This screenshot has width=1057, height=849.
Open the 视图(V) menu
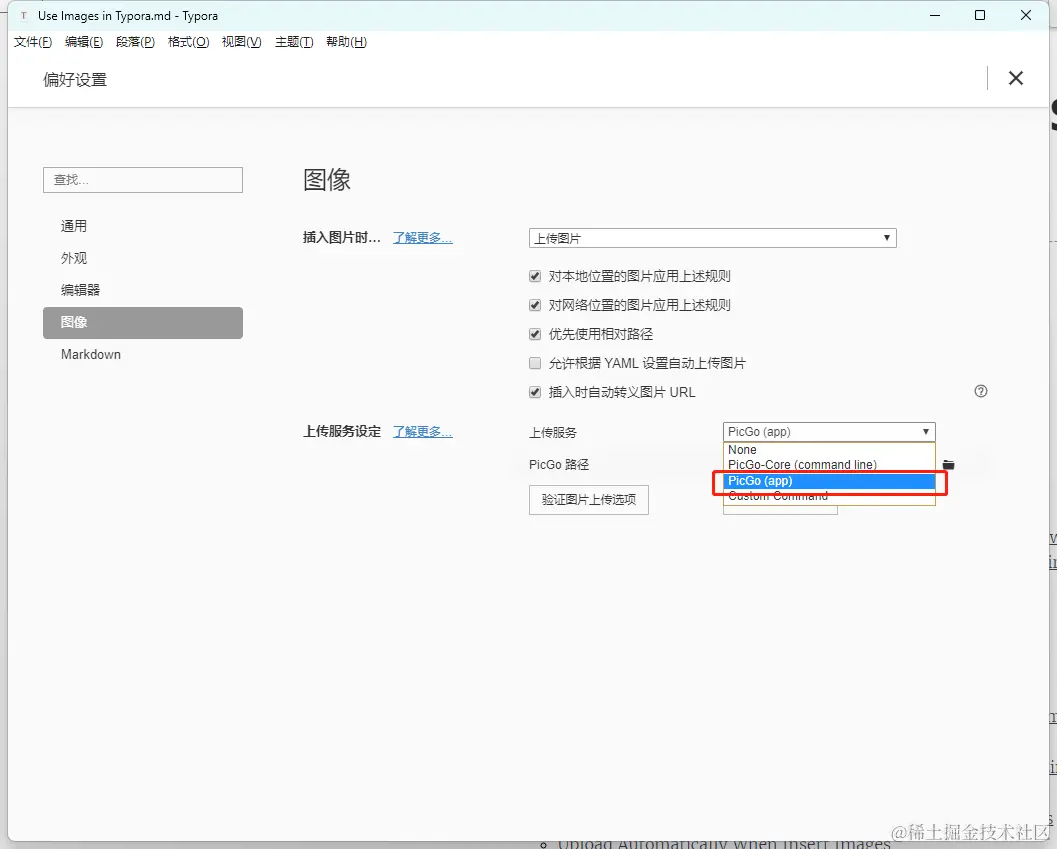[241, 42]
